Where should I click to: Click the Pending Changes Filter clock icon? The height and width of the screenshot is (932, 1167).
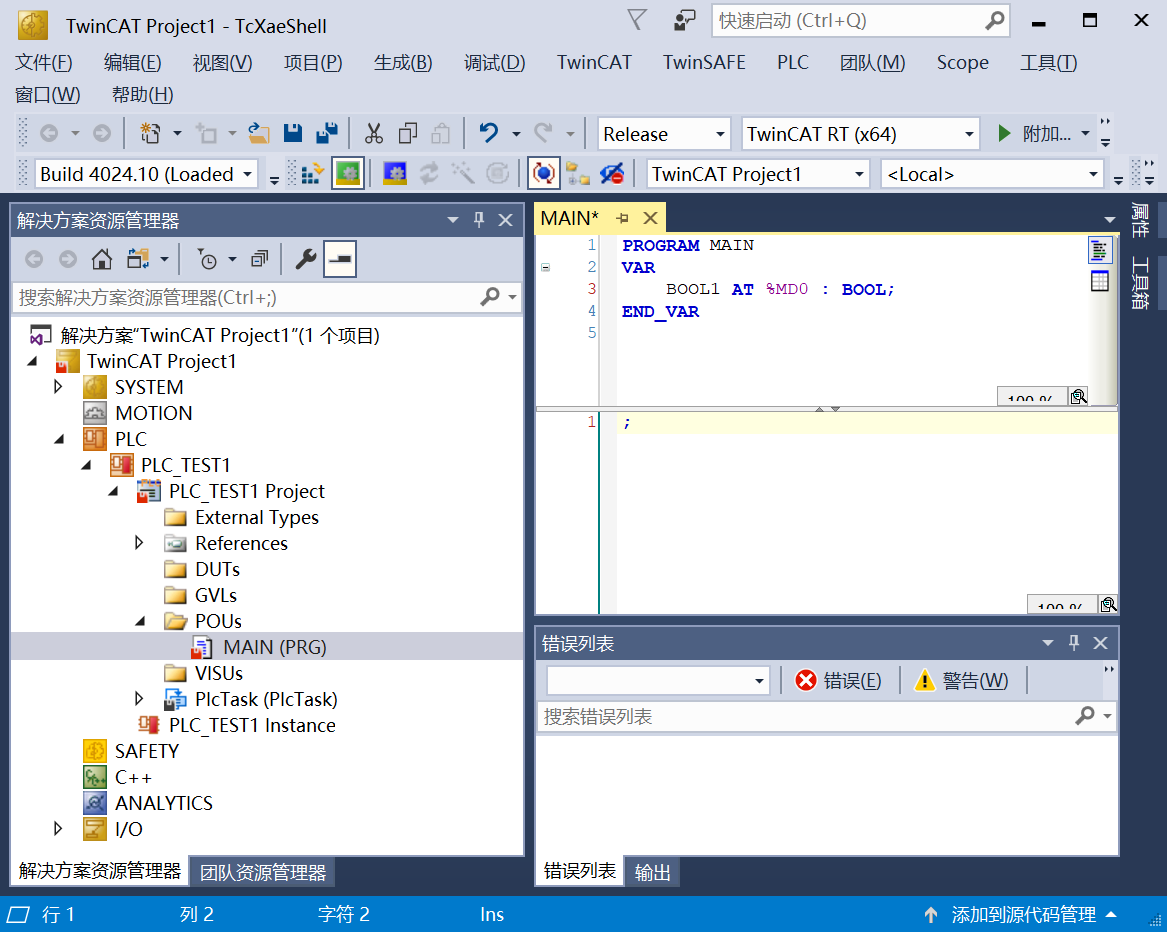pos(208,259)
